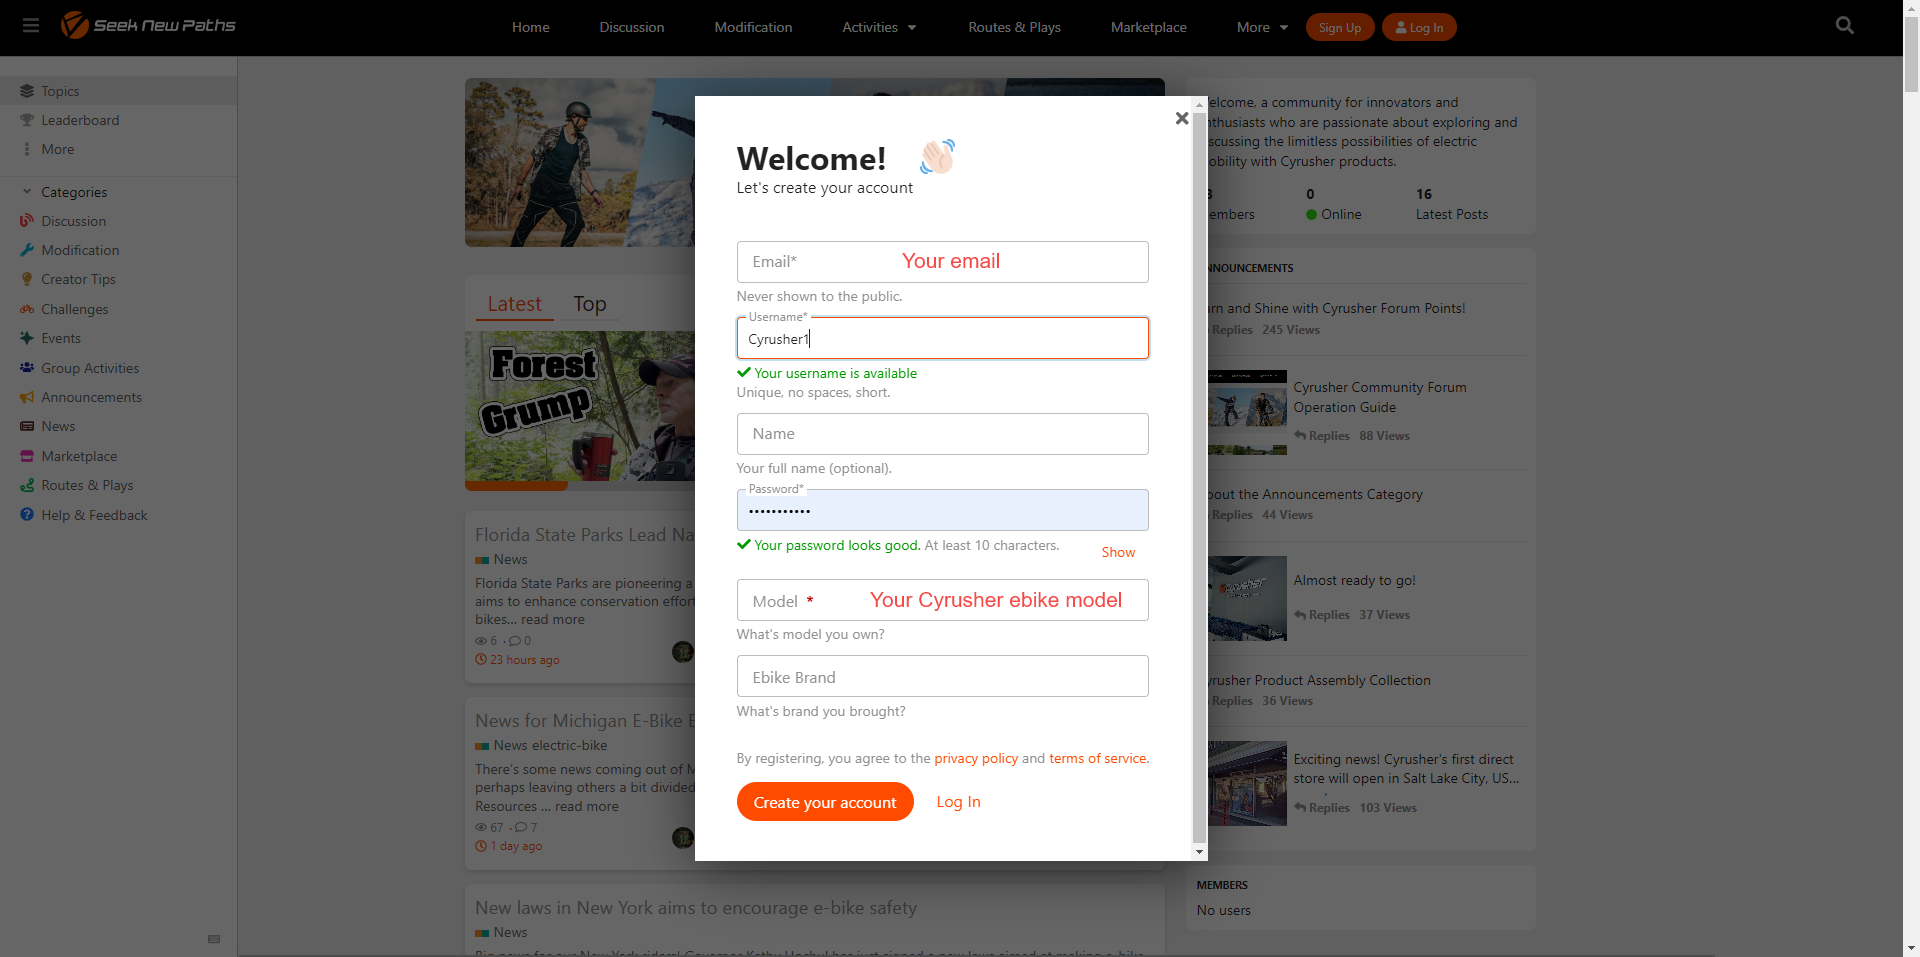Open search with magnifier icon

point(1844,26)
